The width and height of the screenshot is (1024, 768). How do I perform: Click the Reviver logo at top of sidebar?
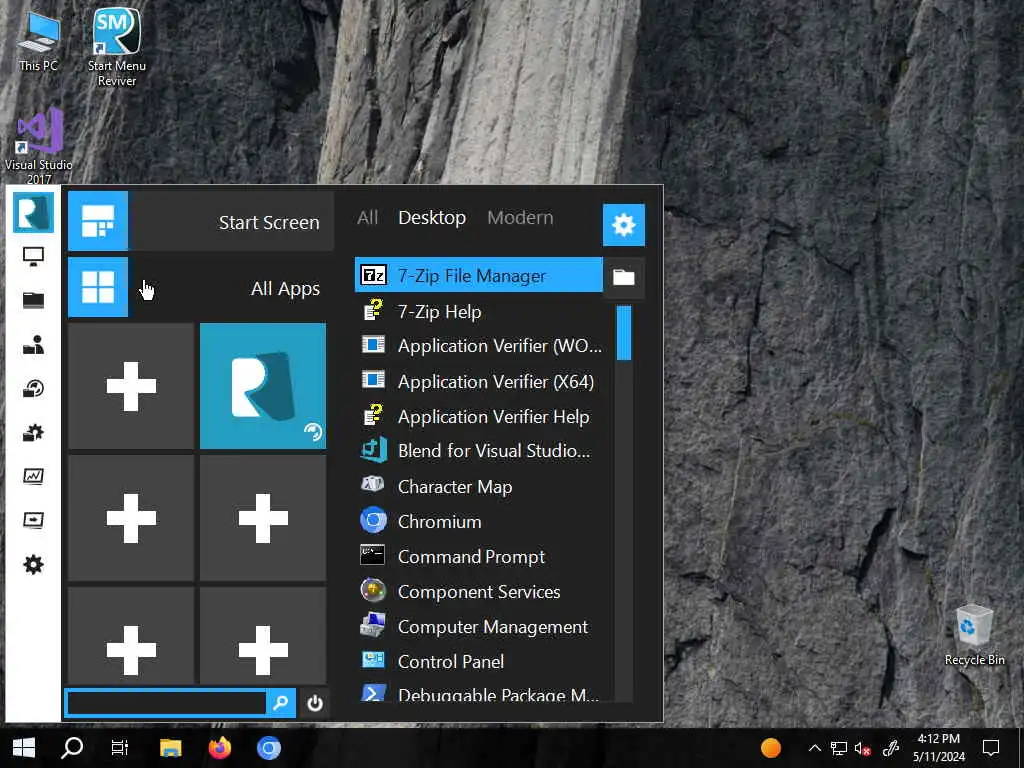click(33, 213)
